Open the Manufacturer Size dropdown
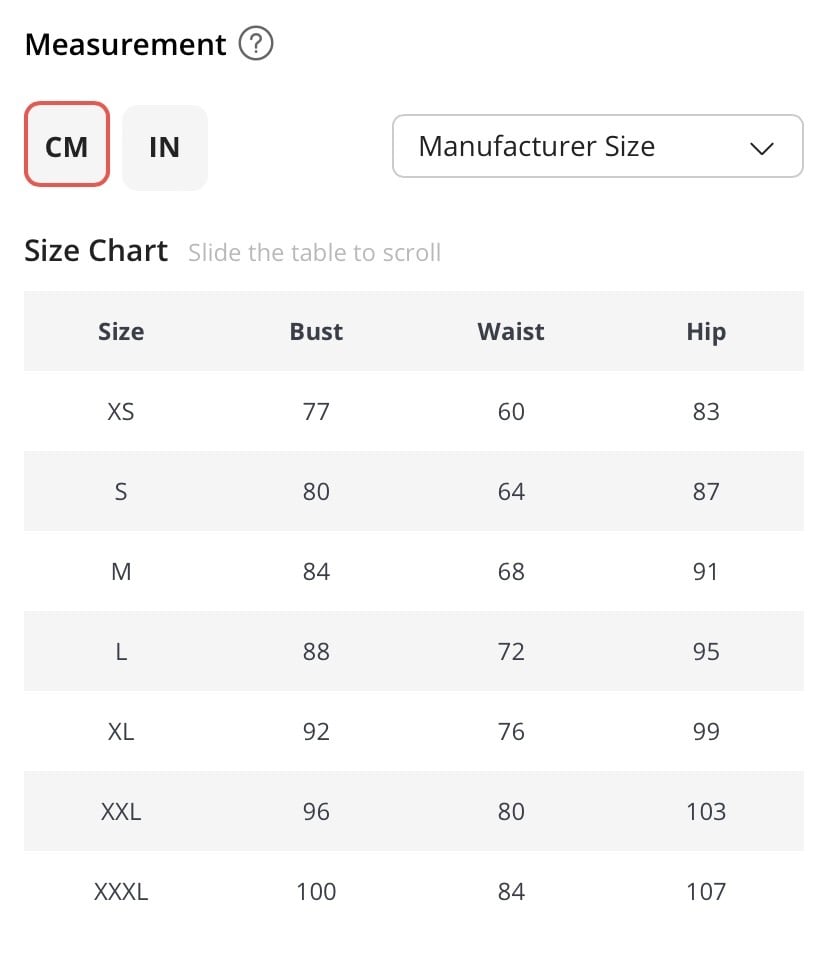 coord(597,146)
